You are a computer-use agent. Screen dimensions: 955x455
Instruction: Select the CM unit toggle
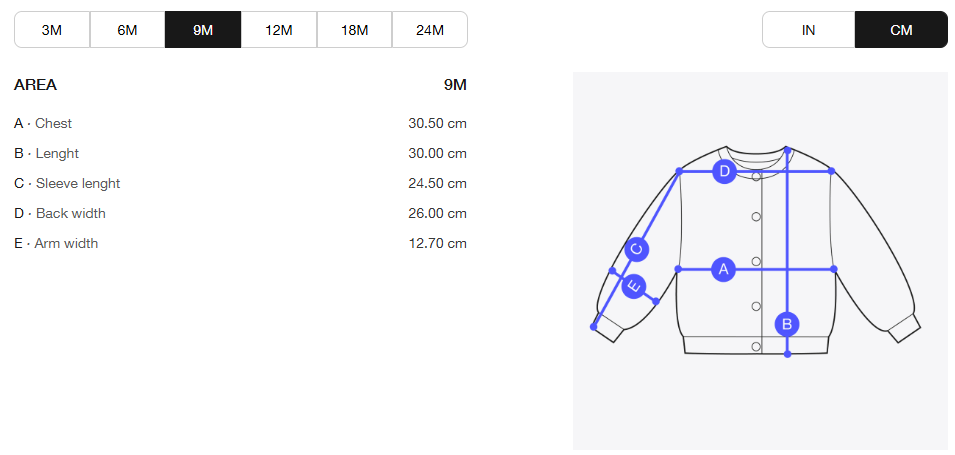click(x=901, y=30)
